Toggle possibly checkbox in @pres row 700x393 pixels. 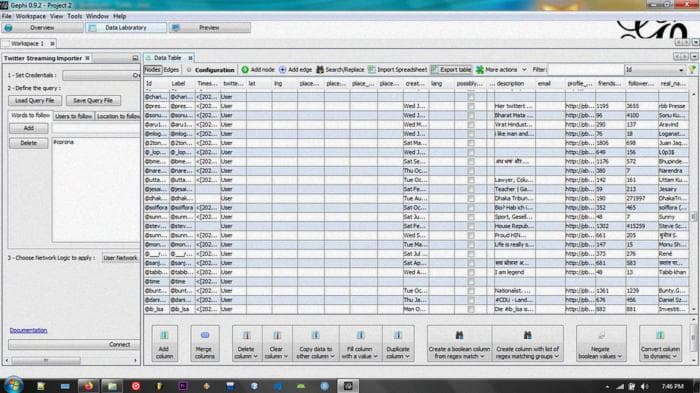471,106
